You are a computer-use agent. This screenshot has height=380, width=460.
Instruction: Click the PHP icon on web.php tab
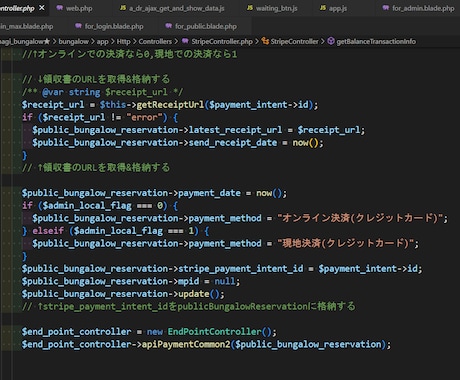[x=60, y=8]
